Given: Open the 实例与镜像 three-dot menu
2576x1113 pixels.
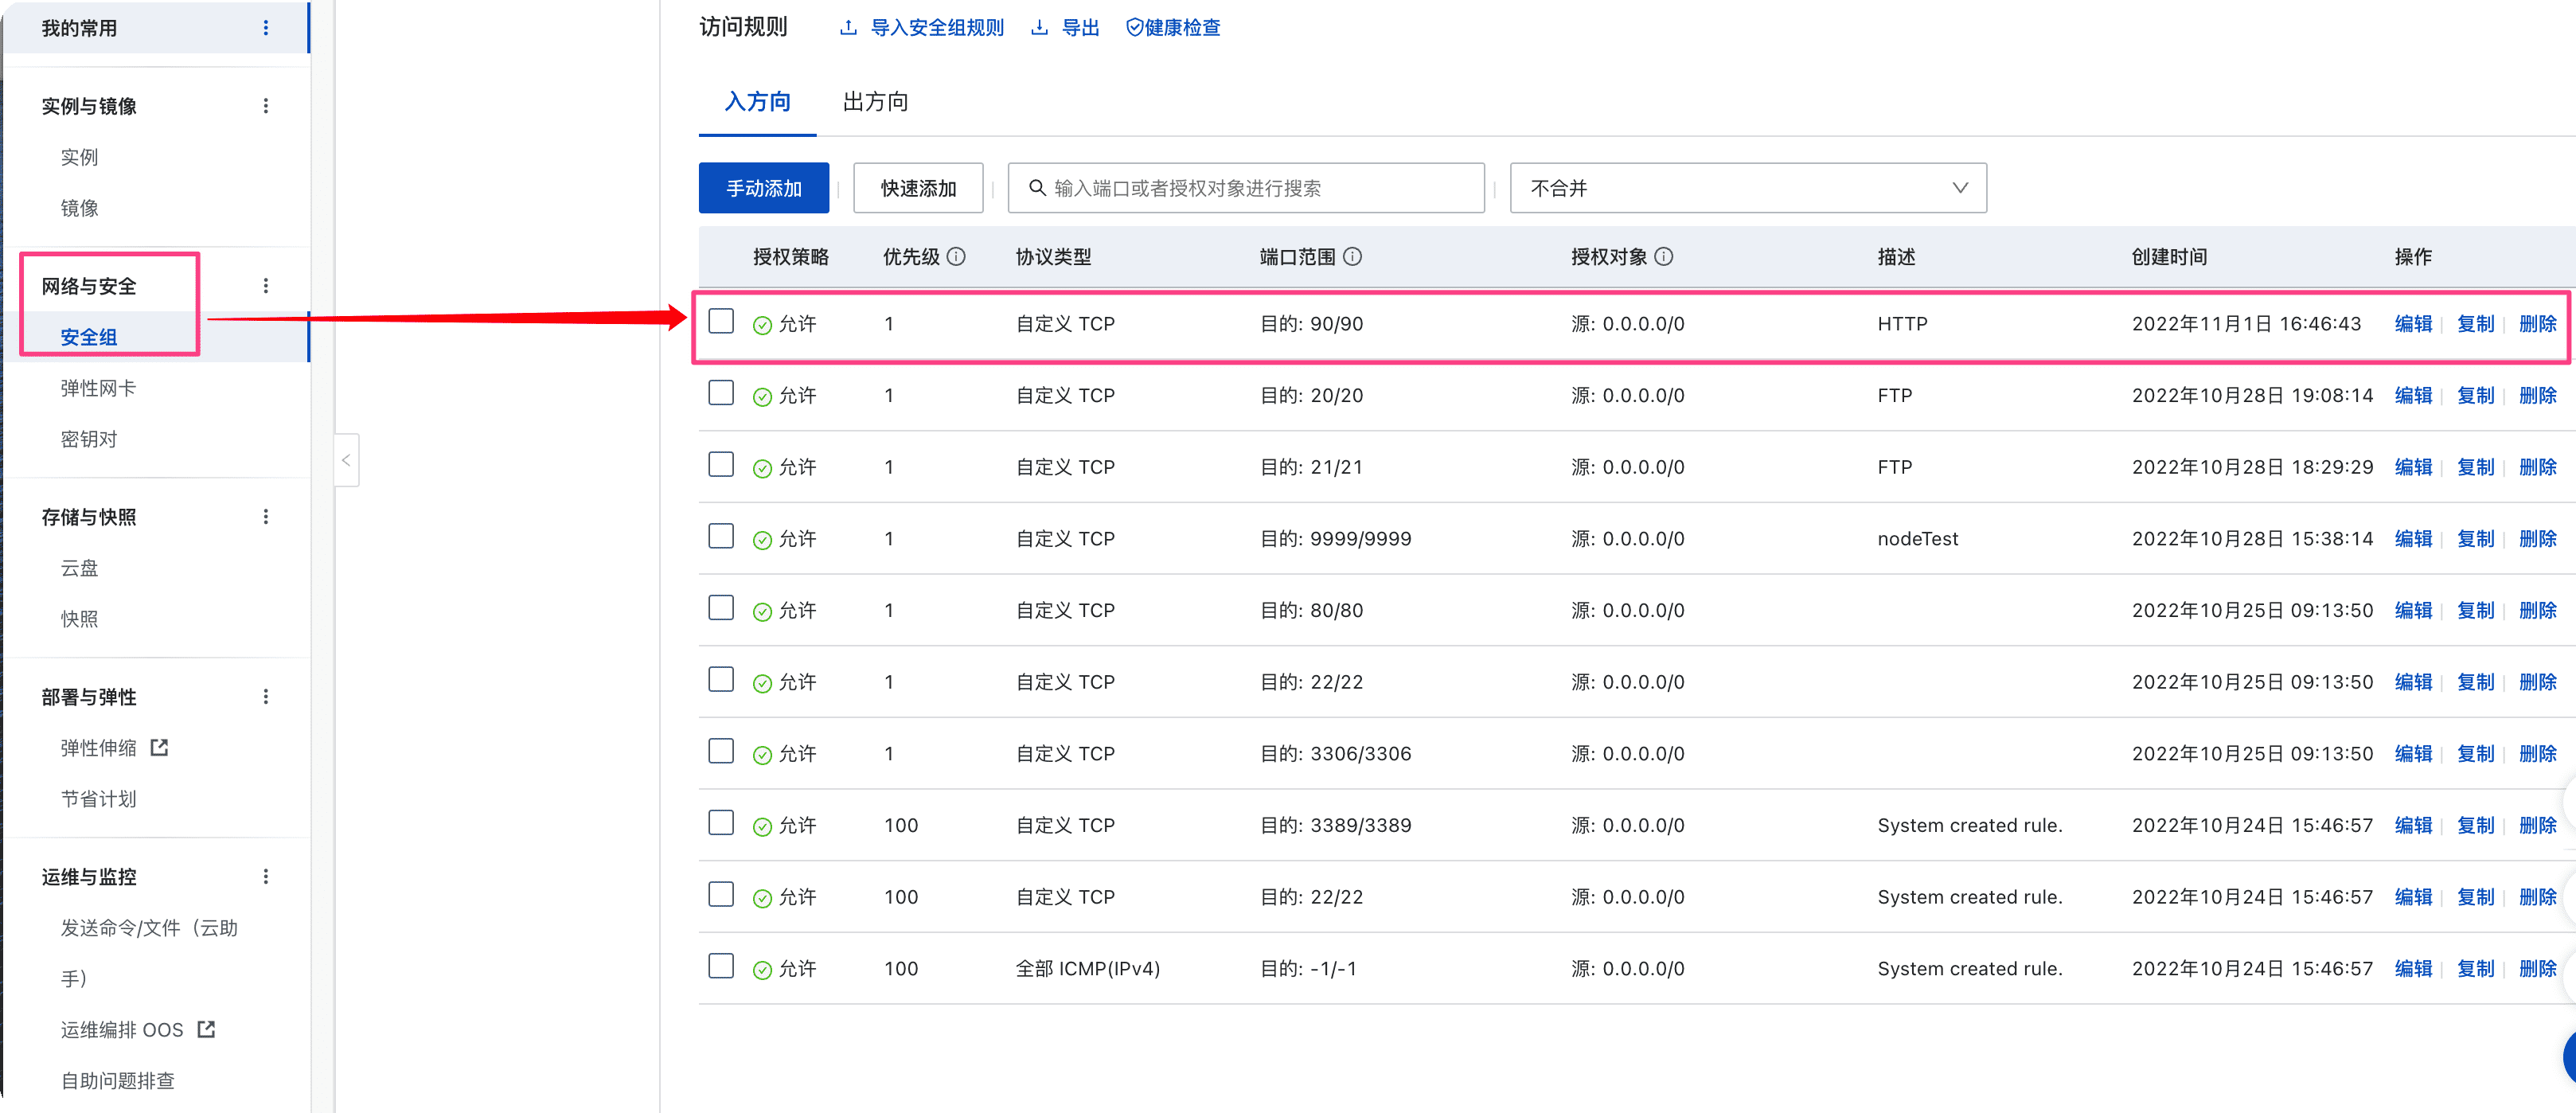Looking at the screenshot, I should click(266, 106).
